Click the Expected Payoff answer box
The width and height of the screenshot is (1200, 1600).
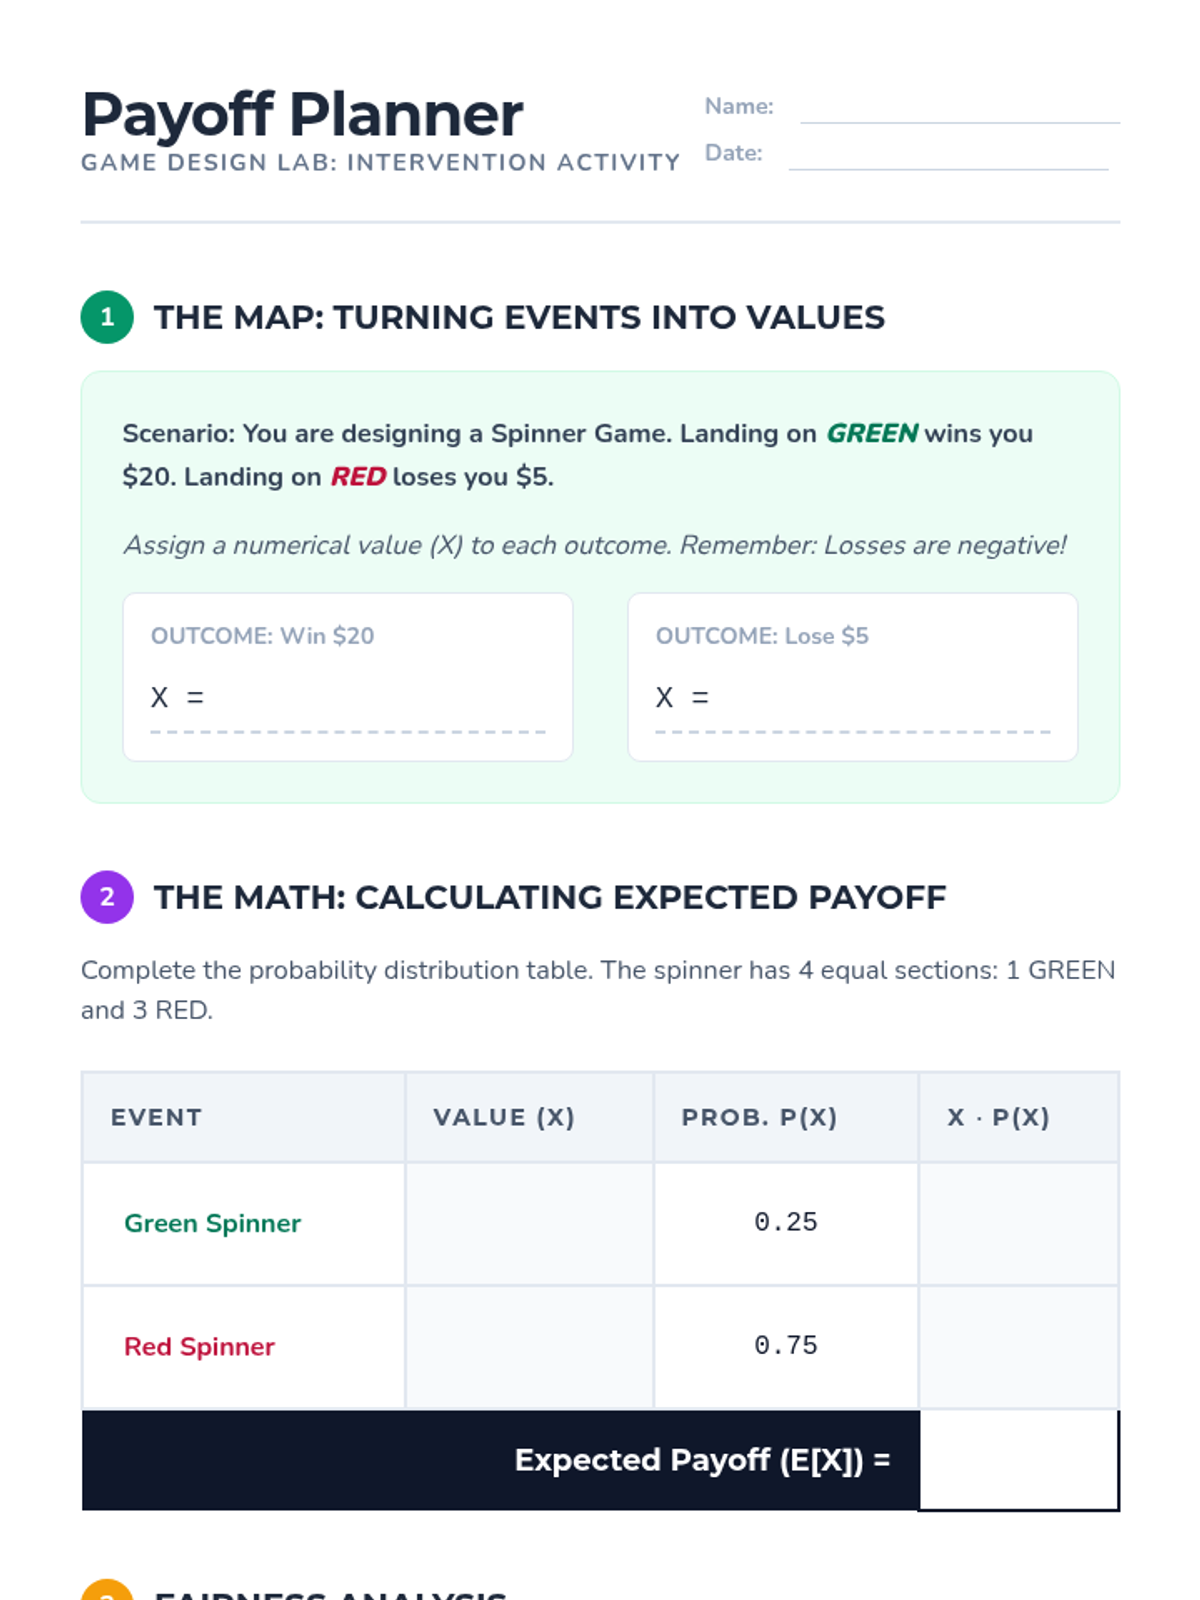coord(1019,1460)
